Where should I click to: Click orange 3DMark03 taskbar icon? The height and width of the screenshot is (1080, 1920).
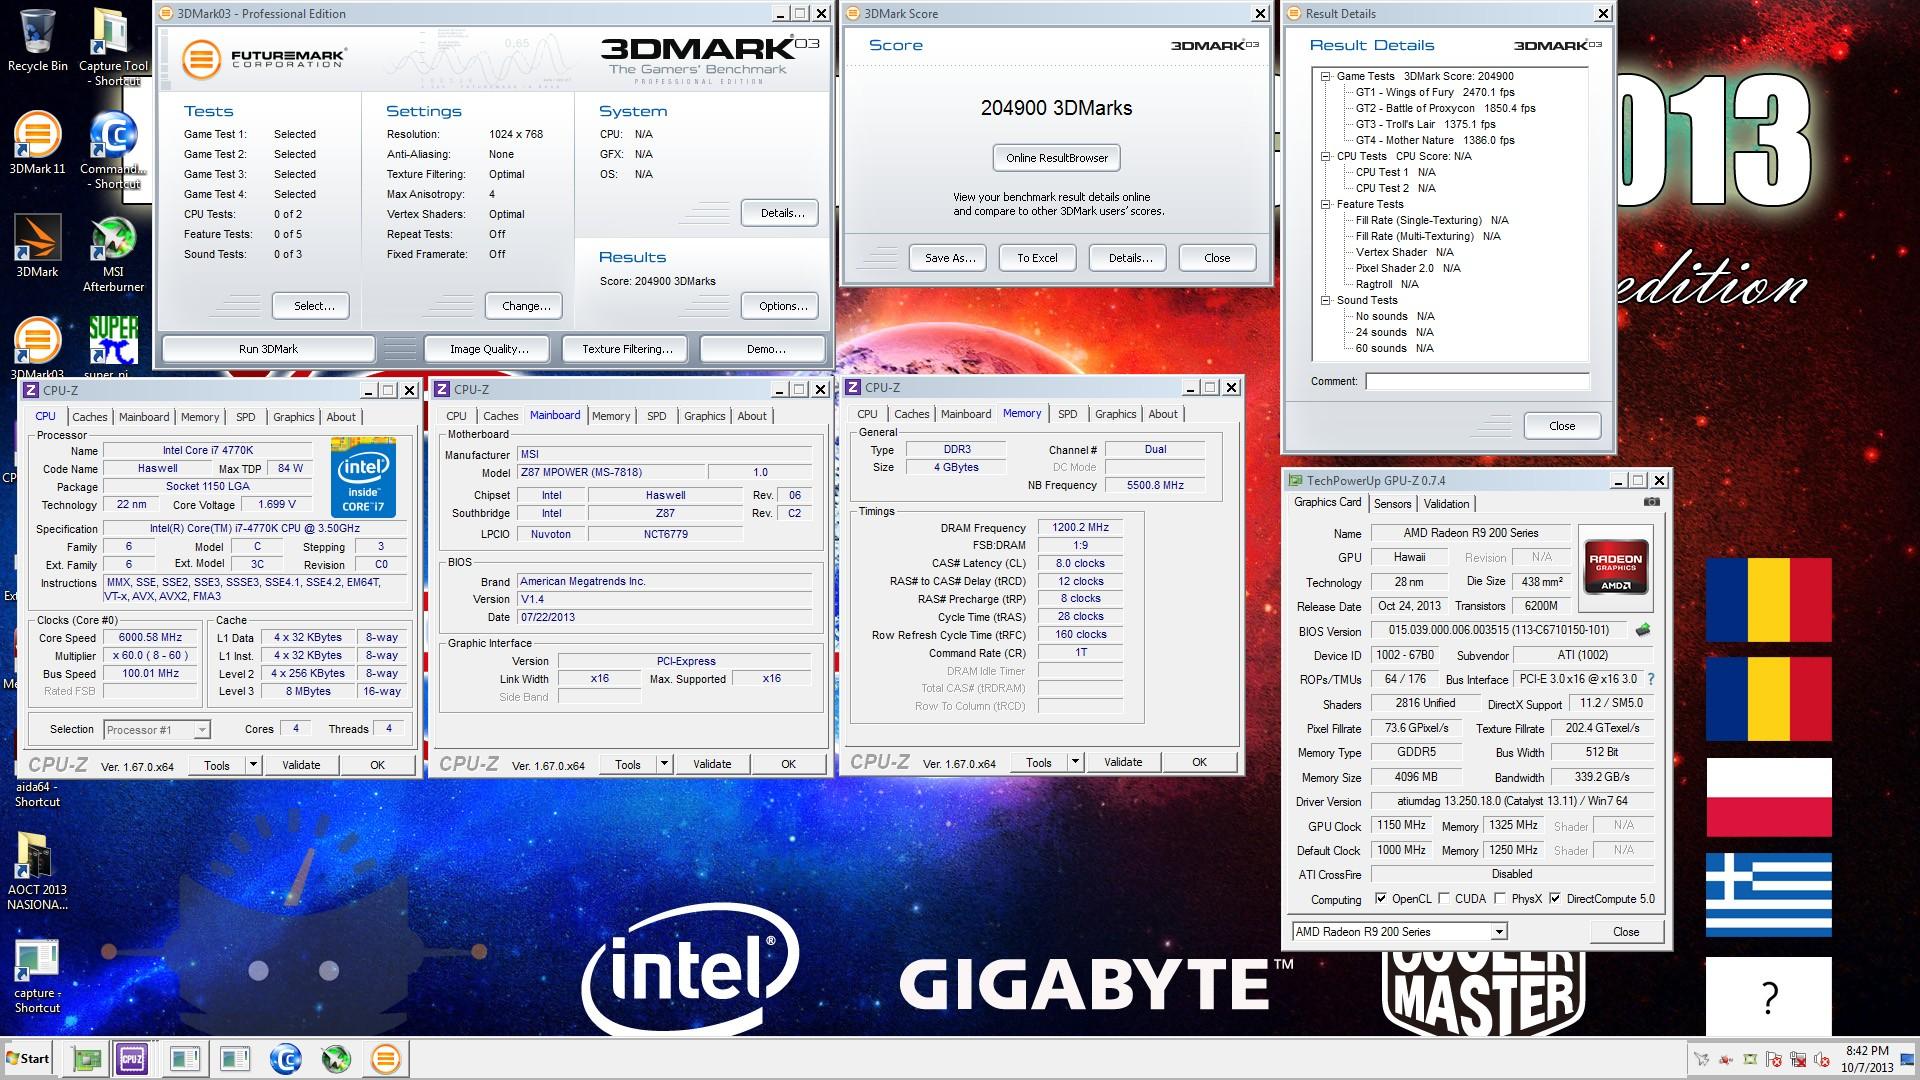pyautogui.click(x=386, y=1058)
